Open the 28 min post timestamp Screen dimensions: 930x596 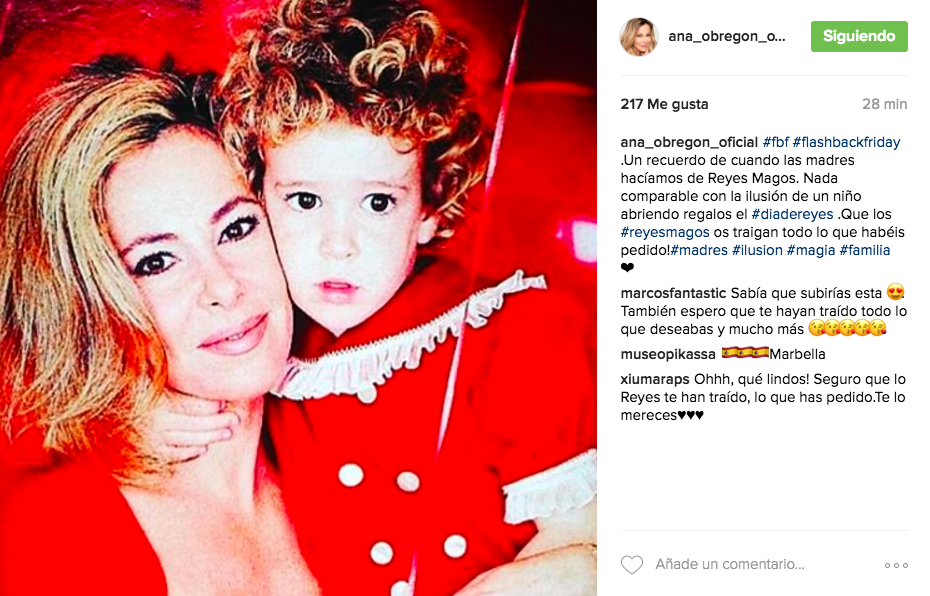(884, 104)
